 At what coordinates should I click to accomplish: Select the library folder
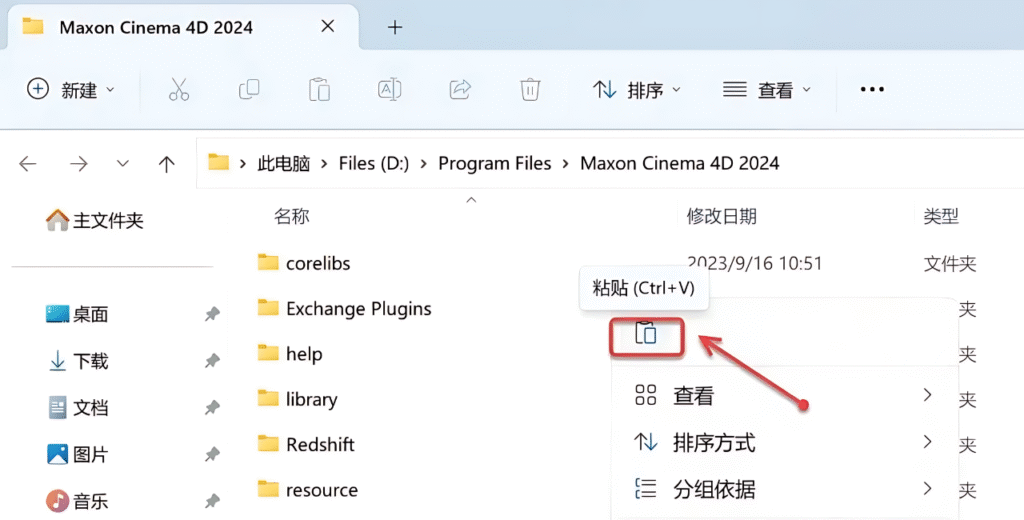(x=297, y=399)
